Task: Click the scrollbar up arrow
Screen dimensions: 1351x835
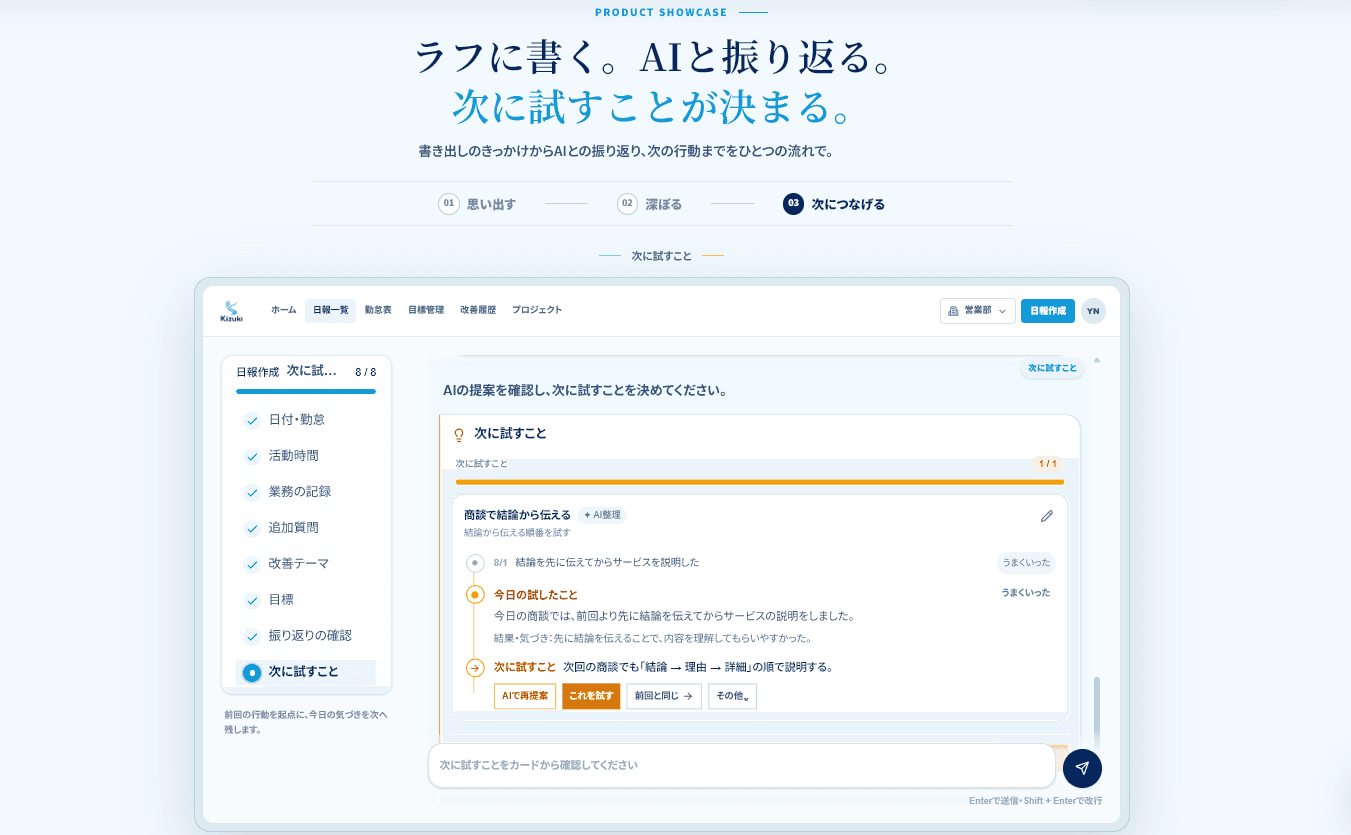Action: click(1097, 359)
